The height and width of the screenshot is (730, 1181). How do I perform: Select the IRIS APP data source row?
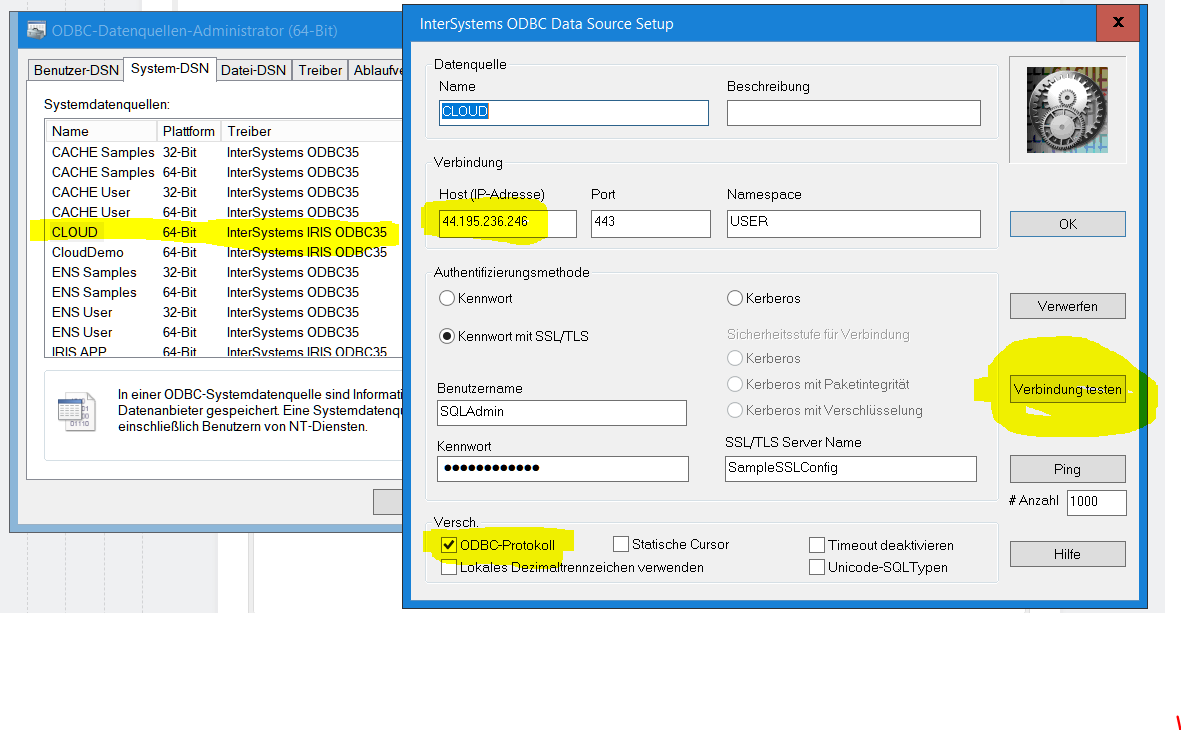pyautogui.click(x=224, y=351)
